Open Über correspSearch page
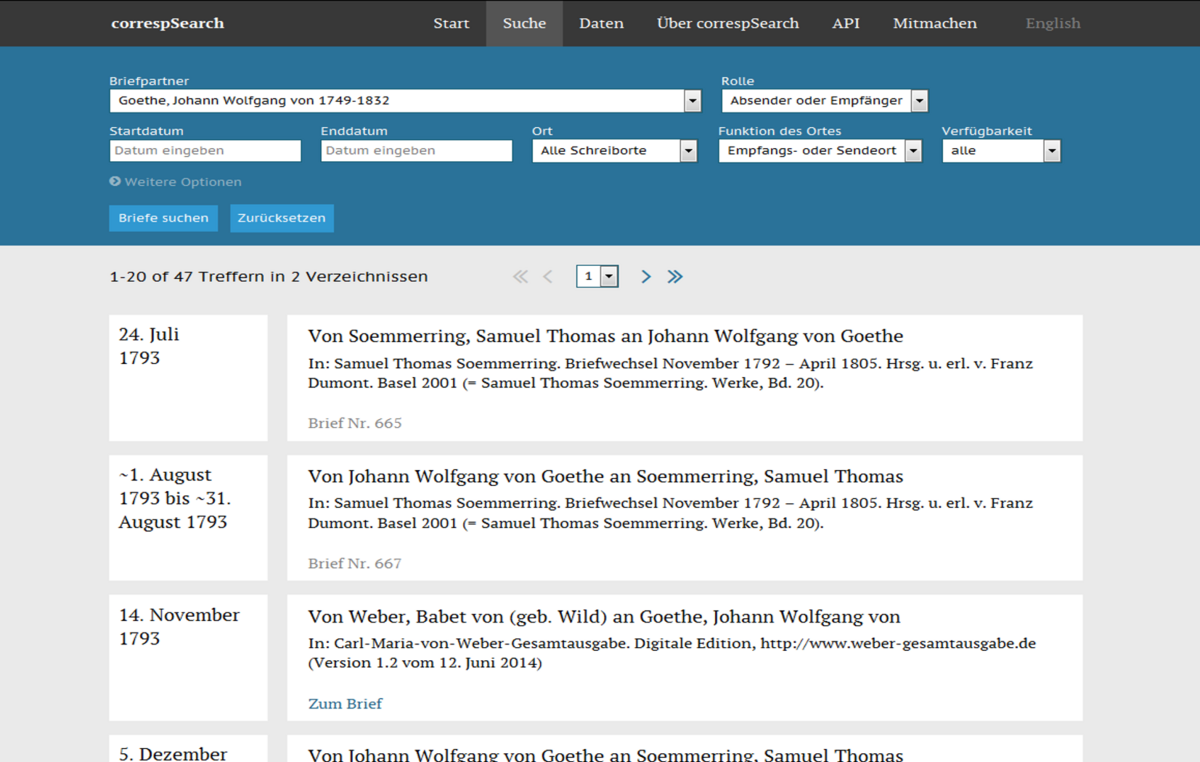The image size is (1200, 762). (728, 23)
